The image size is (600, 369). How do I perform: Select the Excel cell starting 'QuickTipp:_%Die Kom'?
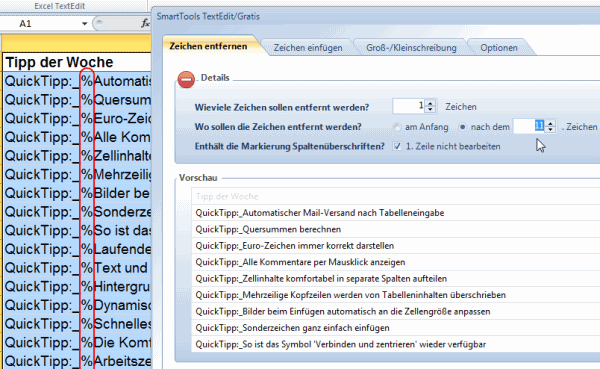[77, 342]
